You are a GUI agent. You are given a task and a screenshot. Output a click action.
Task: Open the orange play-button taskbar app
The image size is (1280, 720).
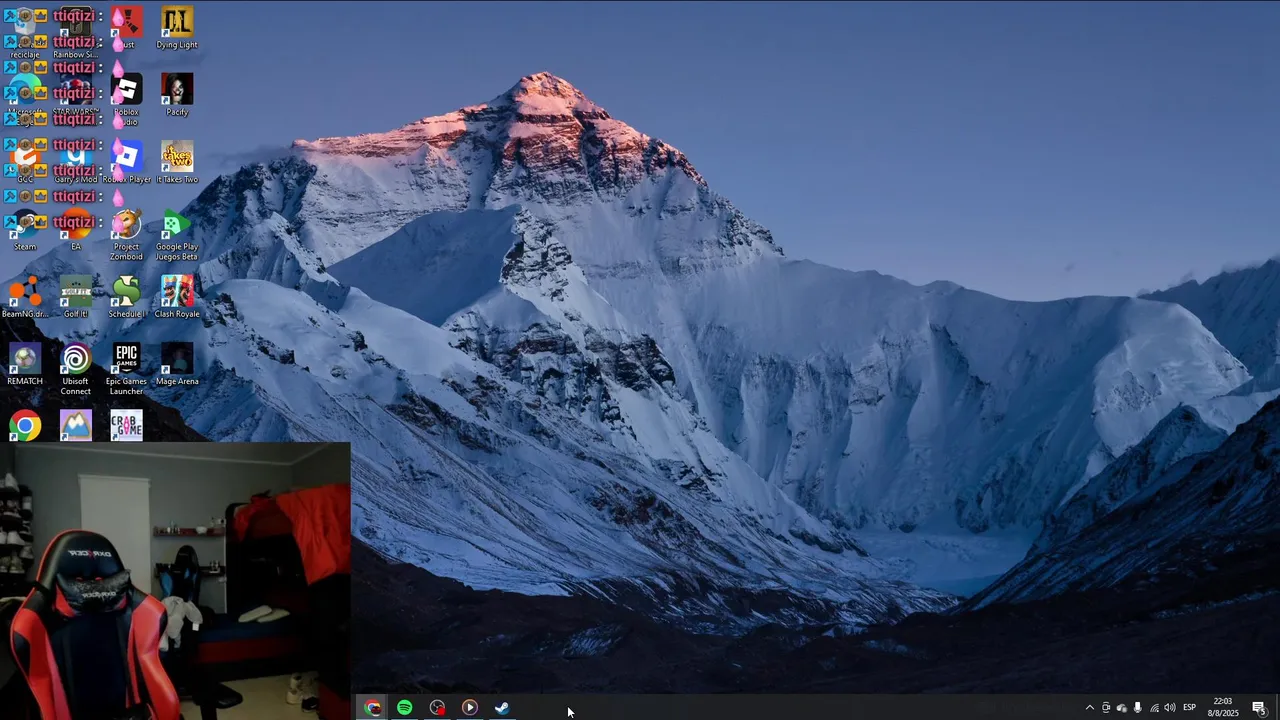469,707
